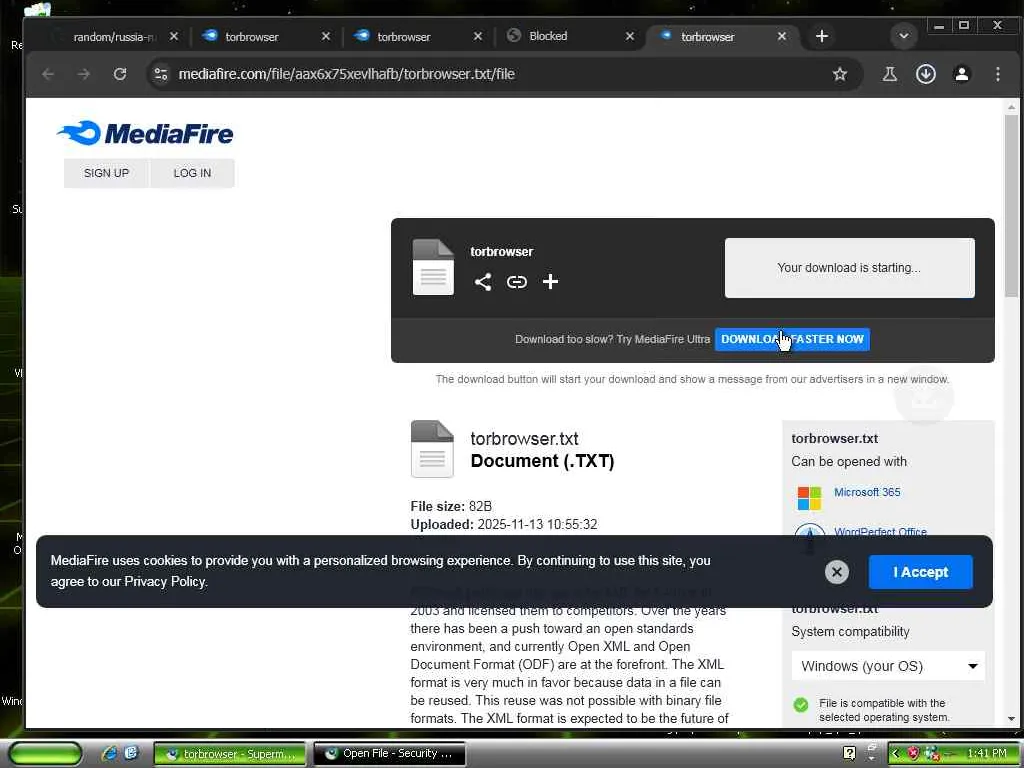Open the Windows (your OS) dropdown
1024x768 pixels.
pos(888,666)
